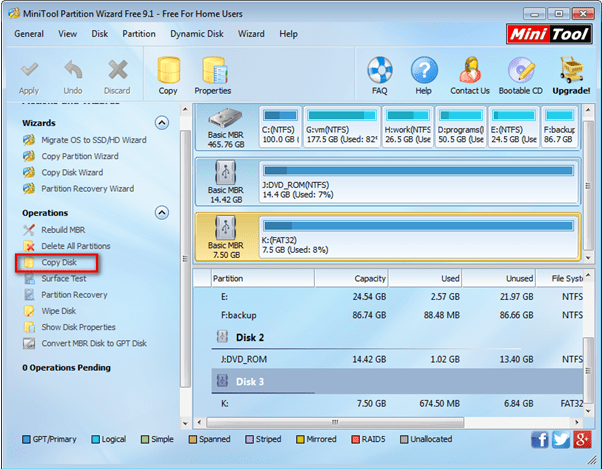Run the Surface Test operation
The height and width of the screenshot is (469, 602).
pyautogui.click(x=55, y=279)
